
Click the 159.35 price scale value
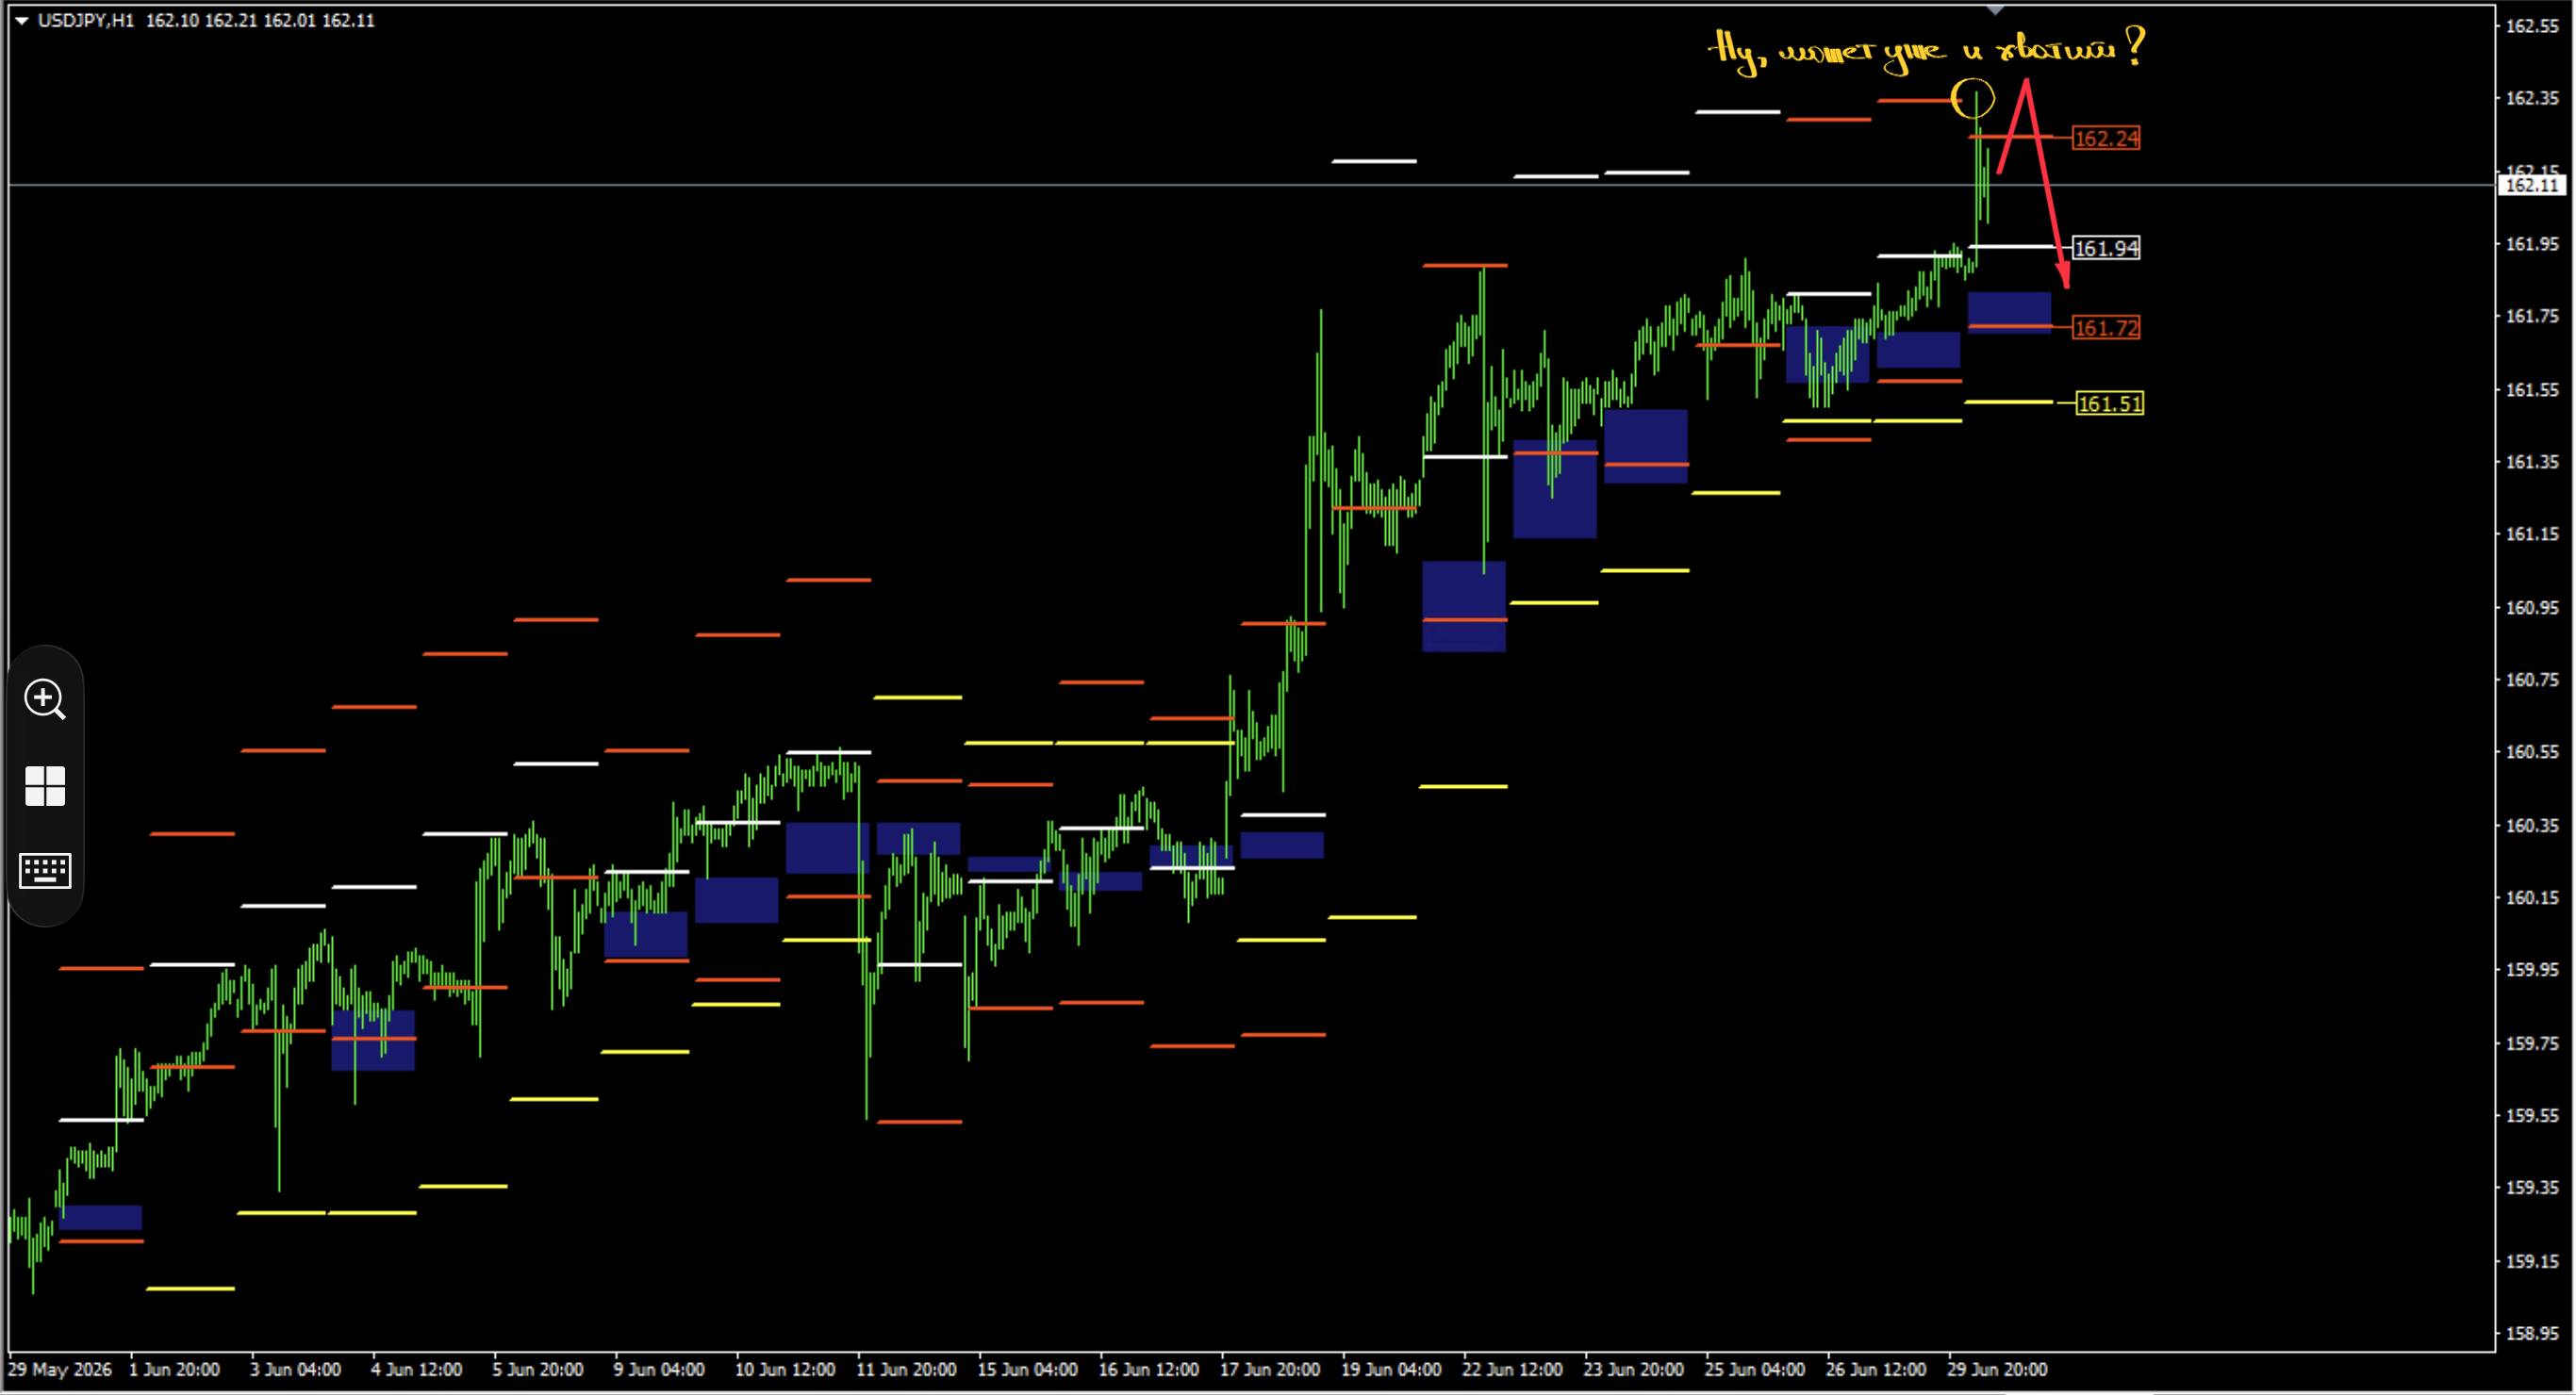[x=2532, y=1188]
